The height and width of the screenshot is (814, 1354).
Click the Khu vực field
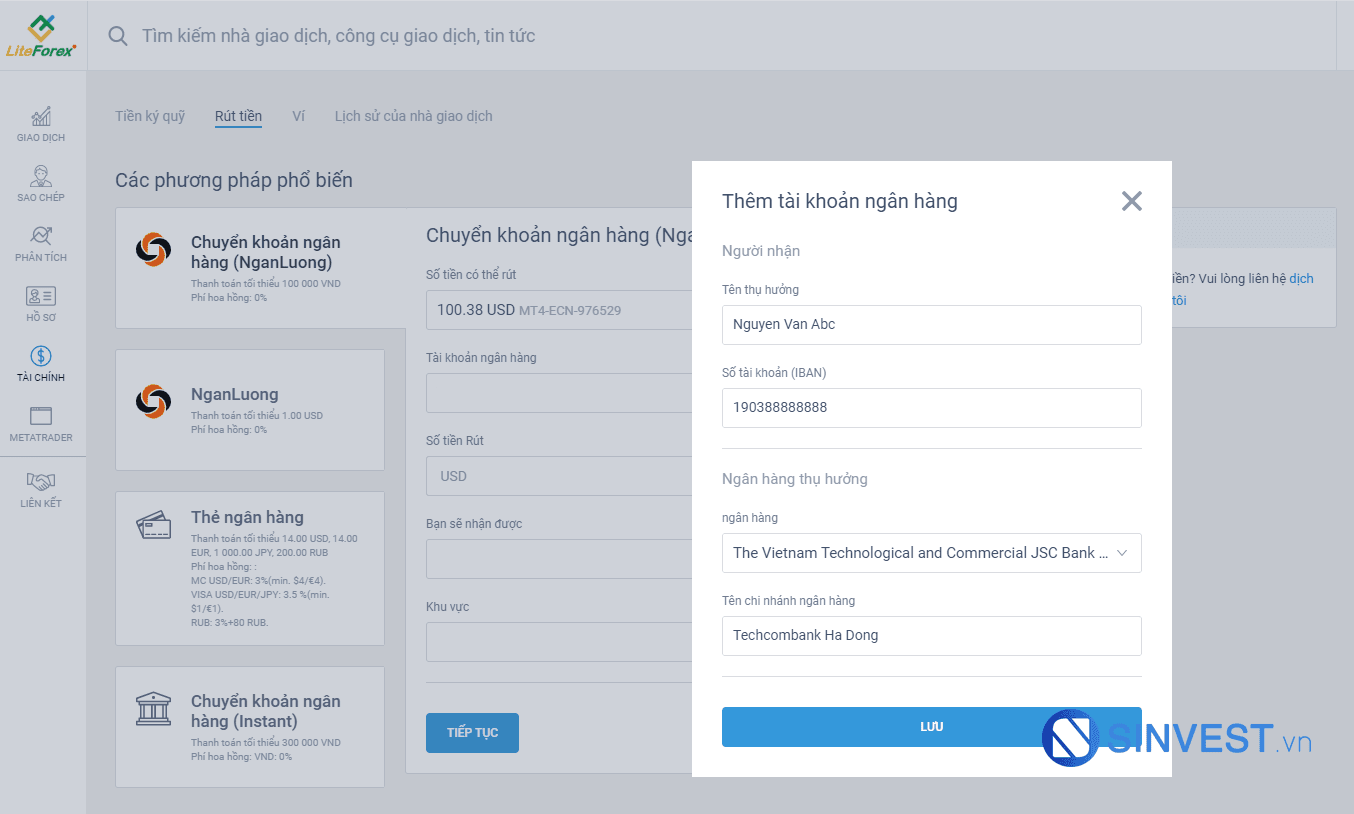click(x=559, y=642)
